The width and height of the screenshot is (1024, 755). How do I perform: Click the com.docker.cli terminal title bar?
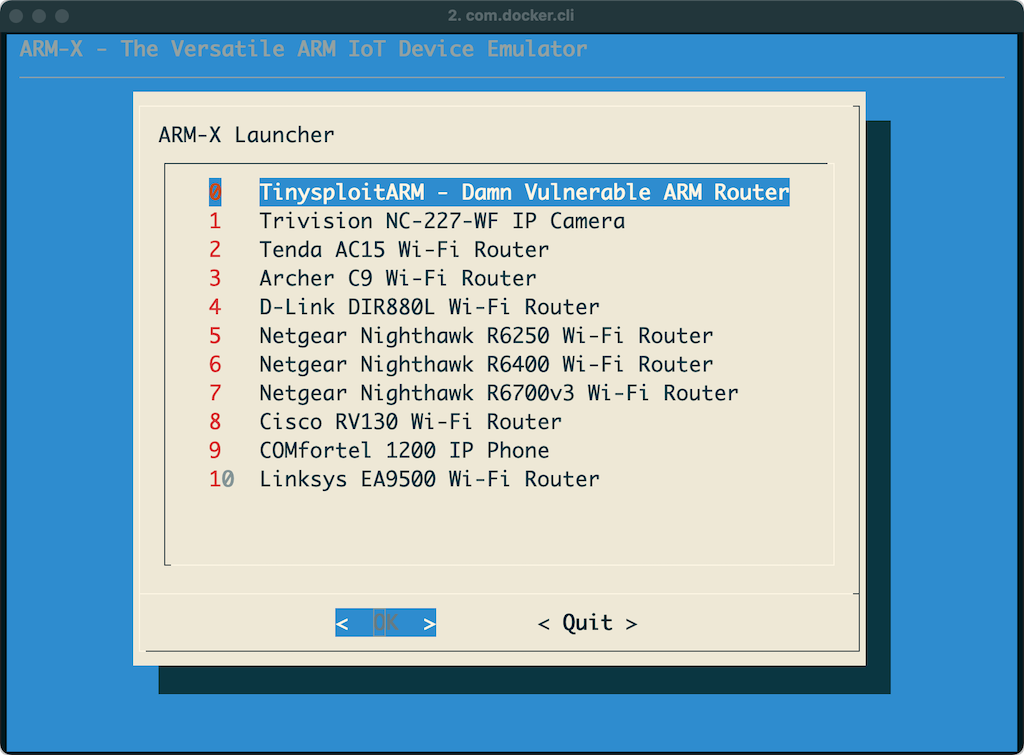[x=511, y=15]
